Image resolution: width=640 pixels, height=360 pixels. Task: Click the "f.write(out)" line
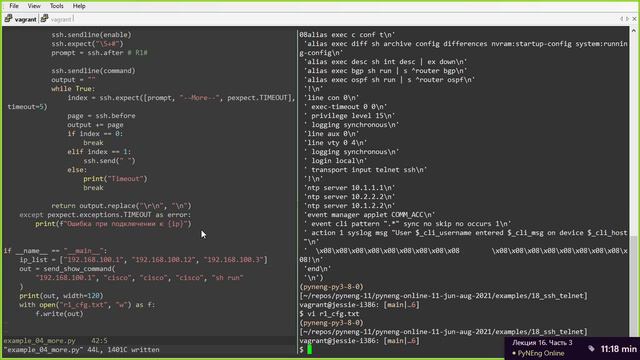[59, 313]
